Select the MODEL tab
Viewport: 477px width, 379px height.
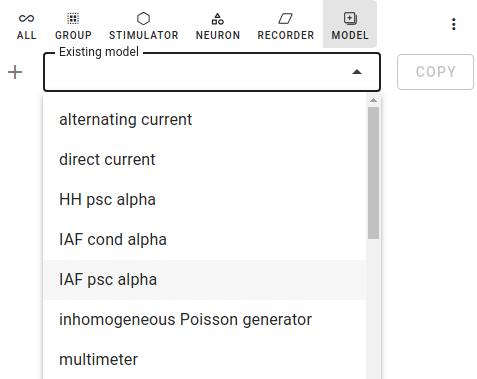click(350, 25)
